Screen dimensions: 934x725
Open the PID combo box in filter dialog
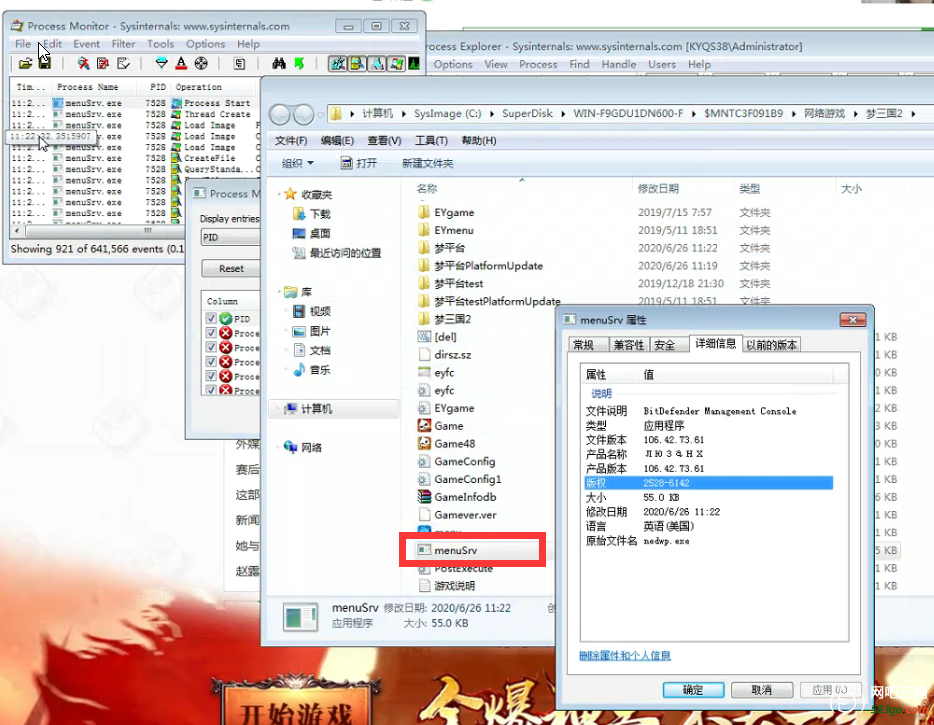click(x=230, y=237)
